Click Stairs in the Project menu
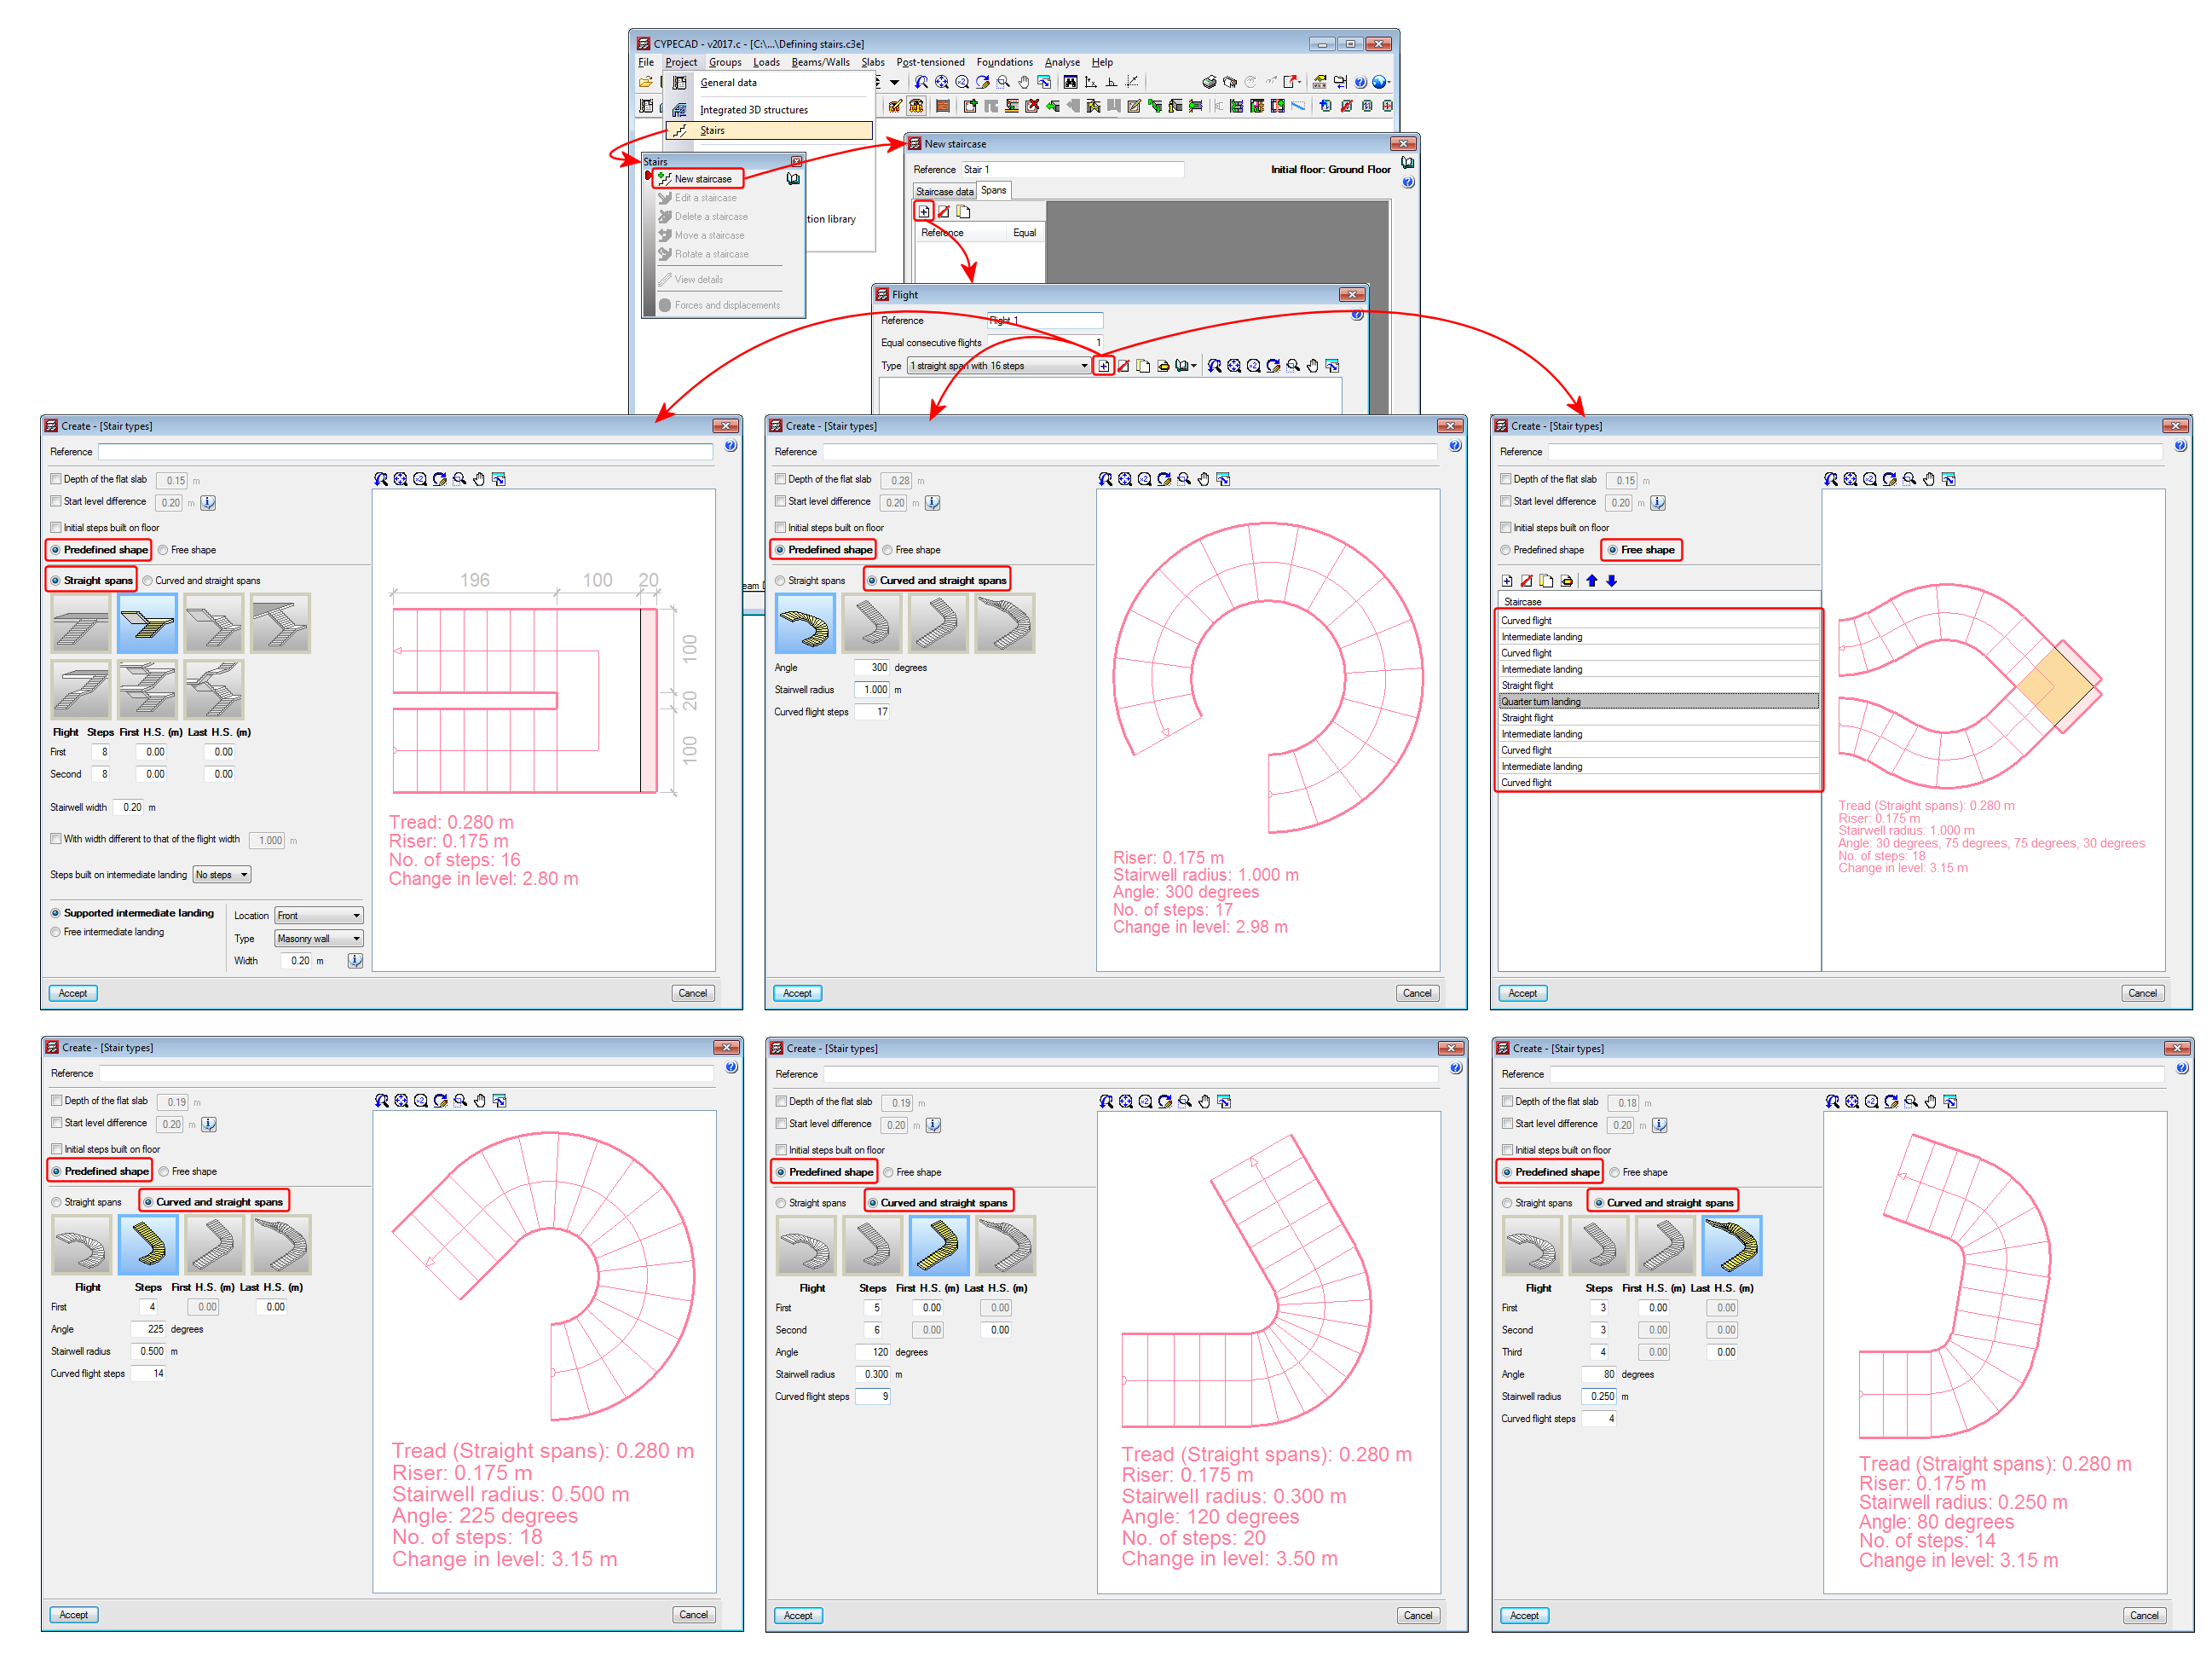The height and width of the screenshot is (1654, 2212). click(x=712, y=131)
